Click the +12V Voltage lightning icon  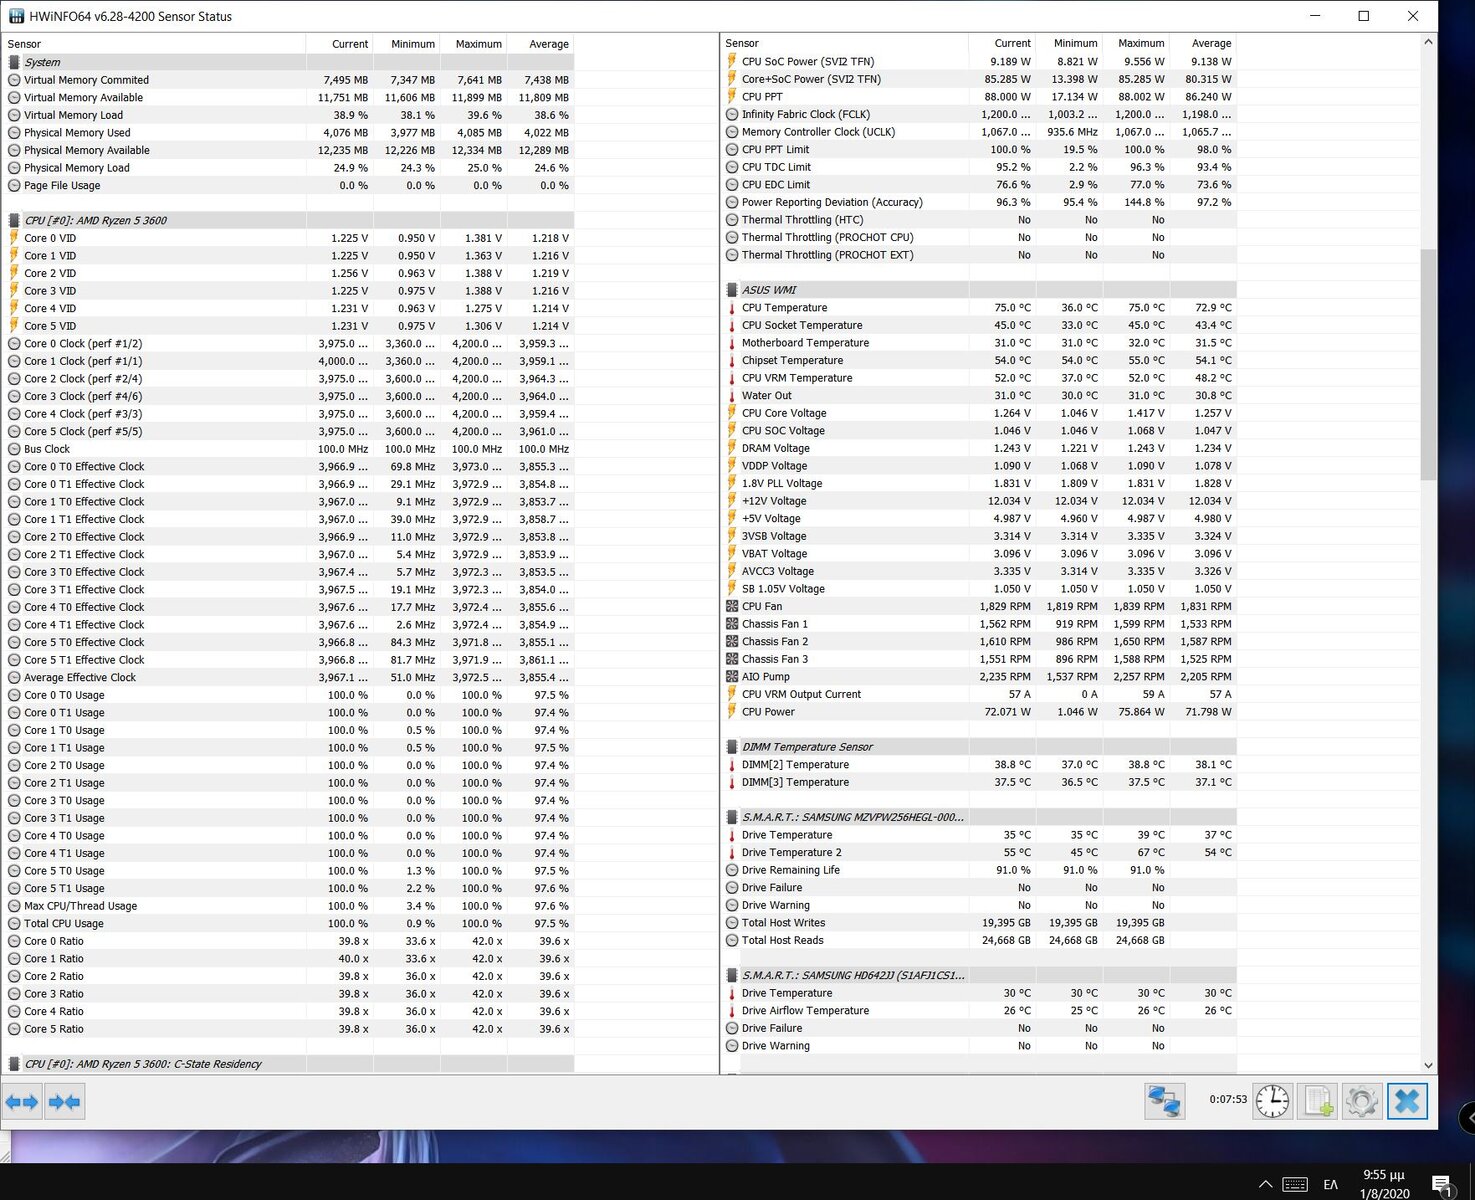[x=732, y=501]
